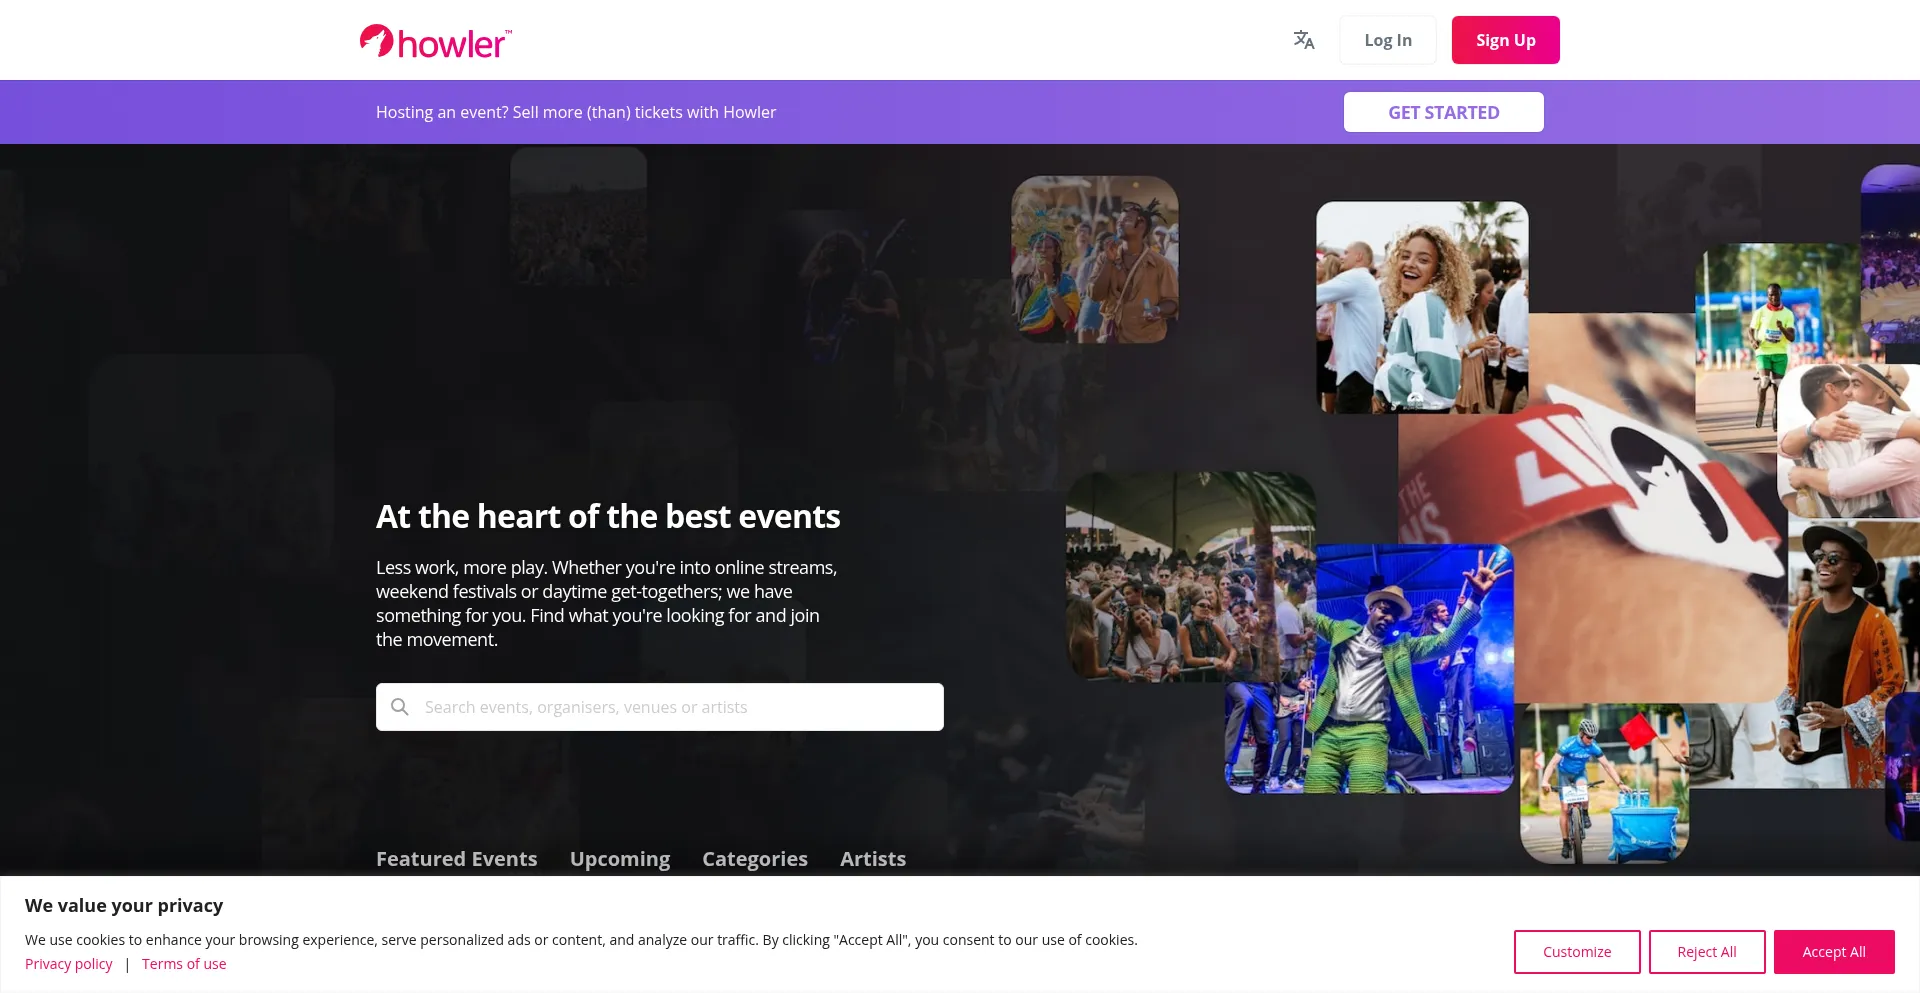This screenshot has width=1920, height=993.
Task: Click the Sign Up button
Action: tap(1506, 40)
